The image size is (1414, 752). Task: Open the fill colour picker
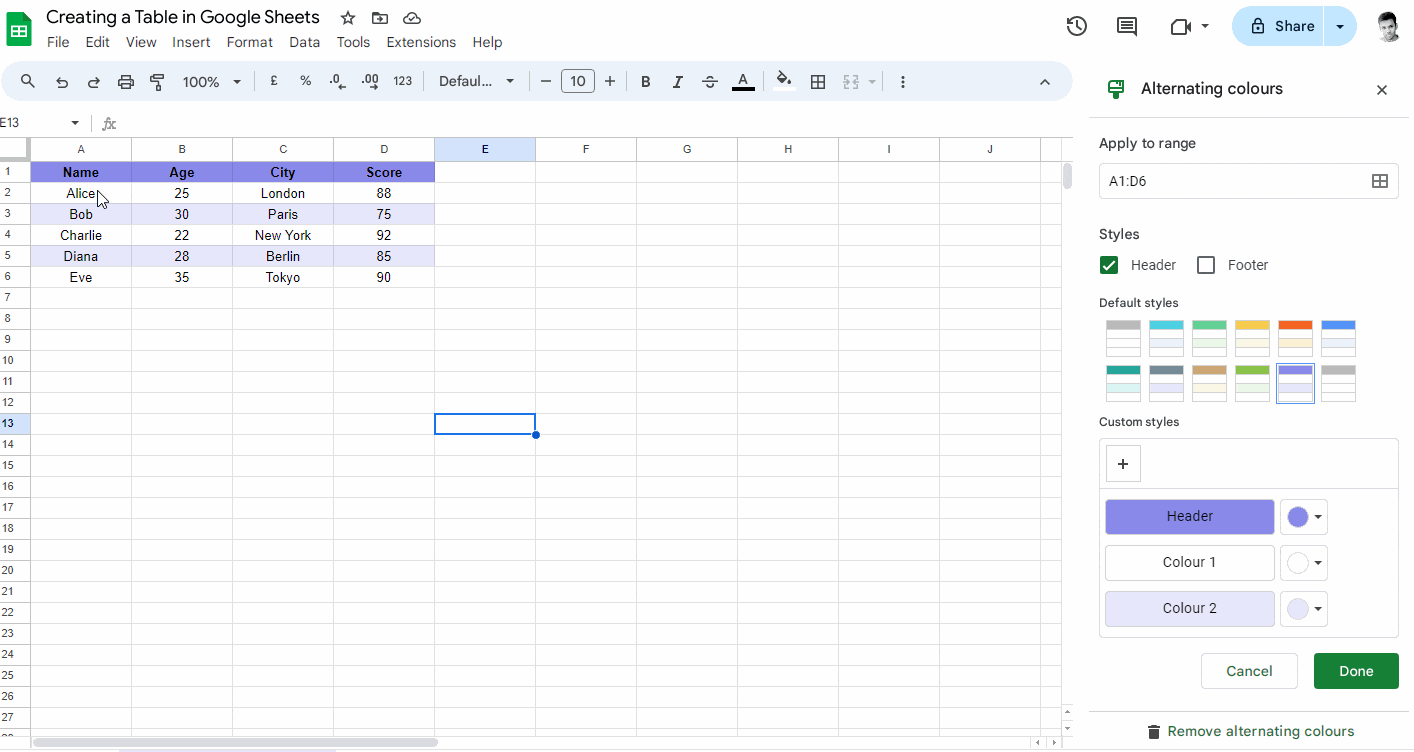[x=784, y=81]
